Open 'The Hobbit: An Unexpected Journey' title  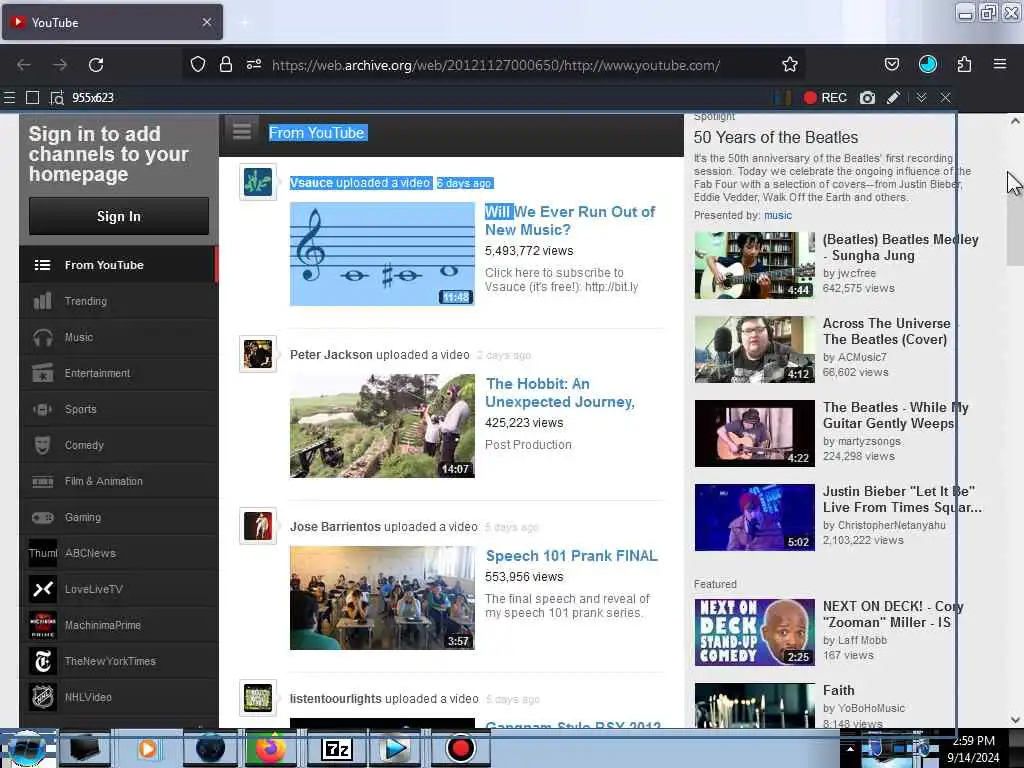tap(560, 392)
